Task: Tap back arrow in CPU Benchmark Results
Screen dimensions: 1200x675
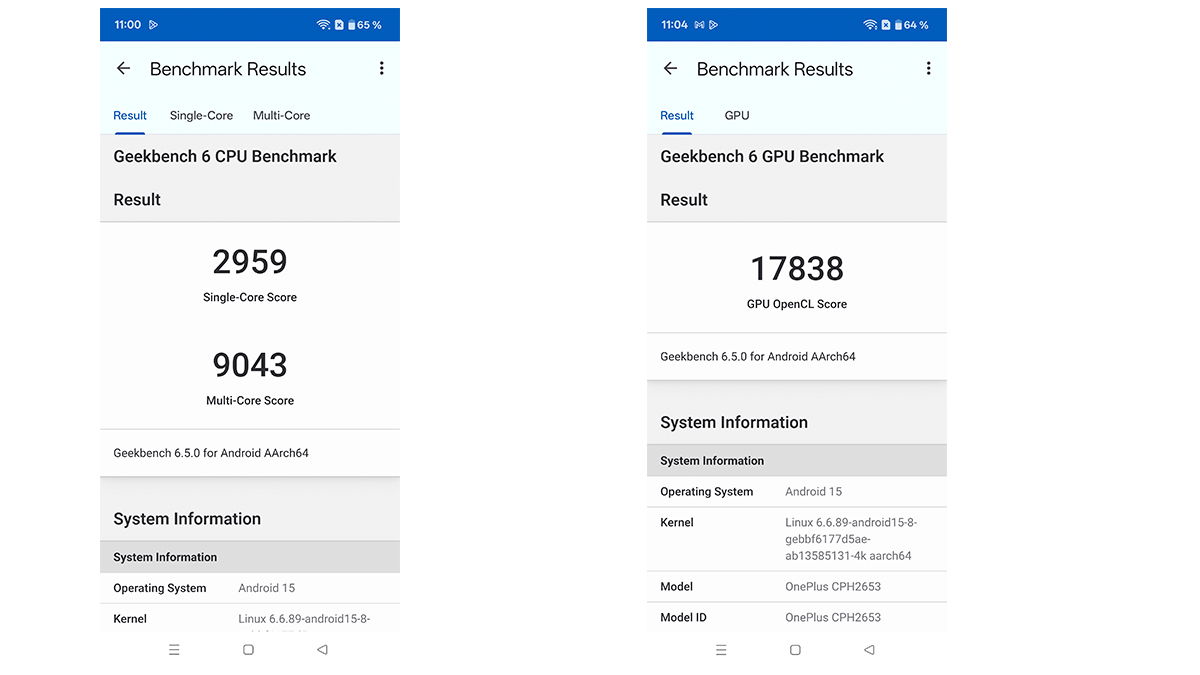Action: (123, 69)
